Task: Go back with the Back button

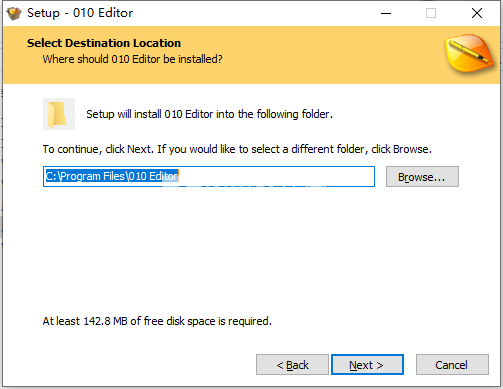Action: coord(292,365)
